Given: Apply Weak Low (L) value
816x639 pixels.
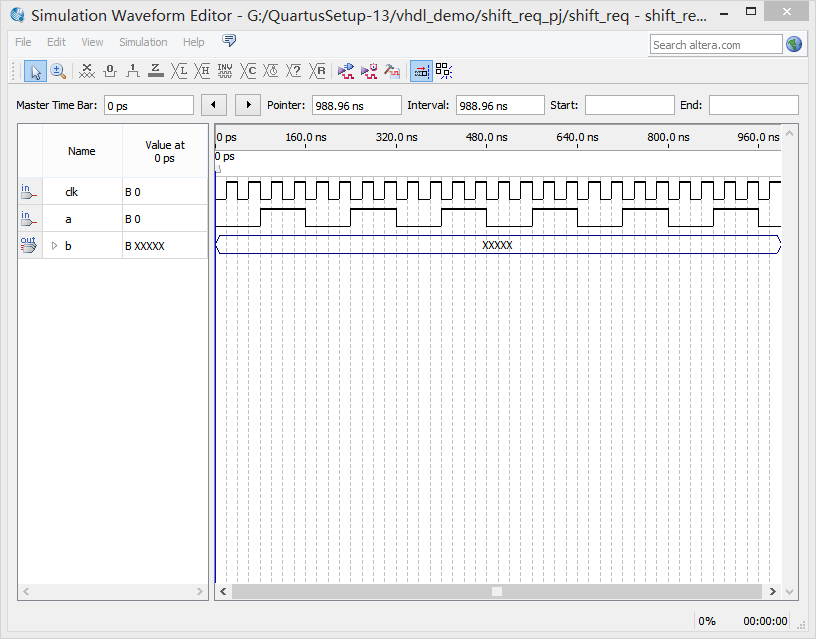Looking at the screenshot, I should coord(179,71).
